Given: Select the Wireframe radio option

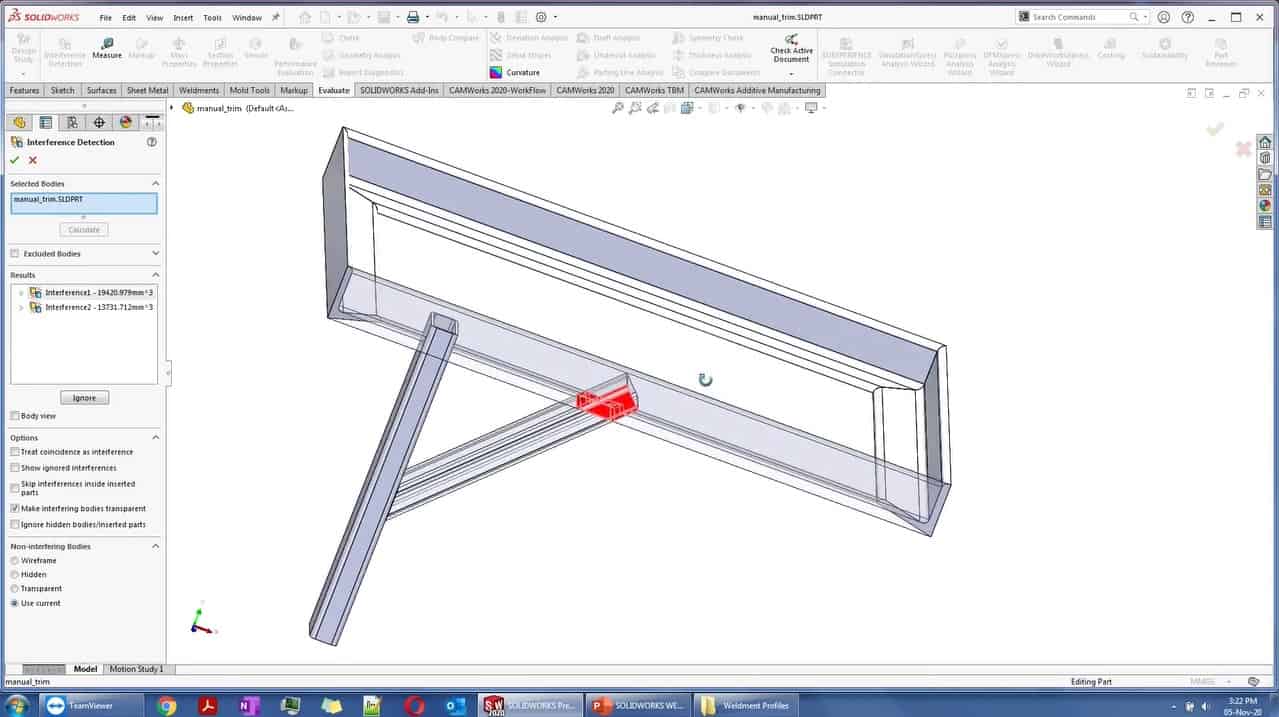Looking at the screenshot, I should (15, 561).
